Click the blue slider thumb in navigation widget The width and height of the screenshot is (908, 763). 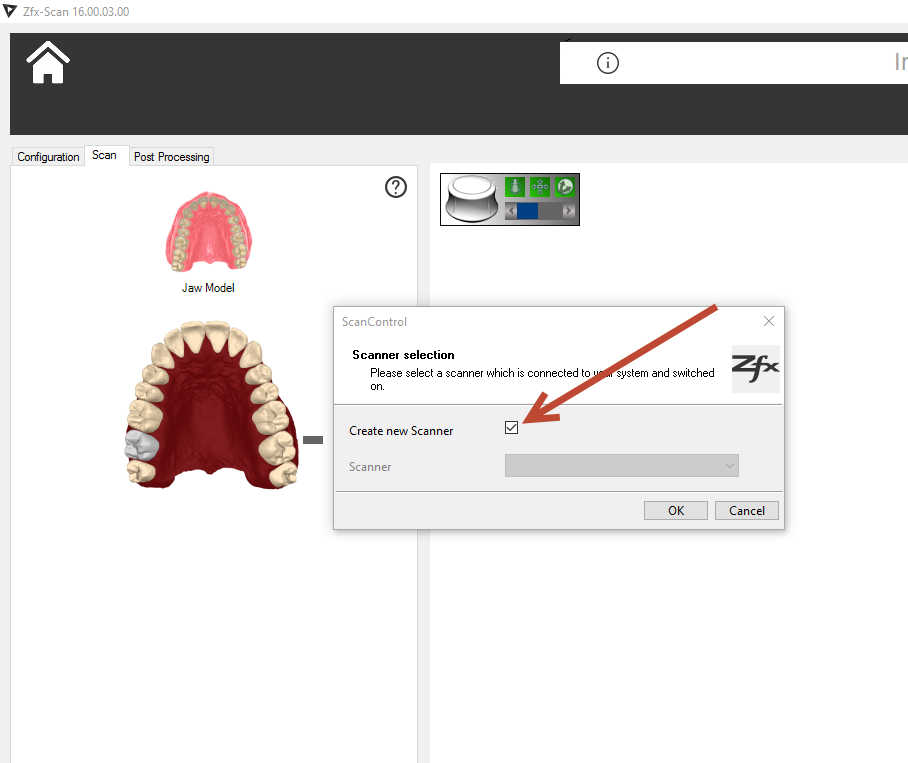click(x=527, y=211)
